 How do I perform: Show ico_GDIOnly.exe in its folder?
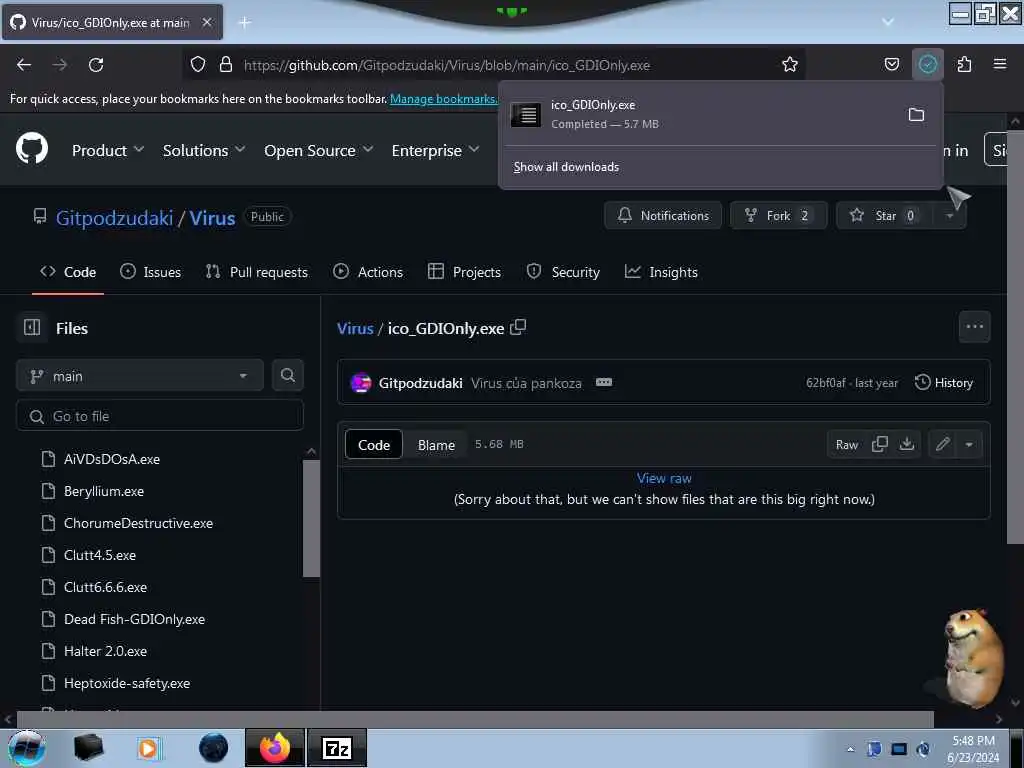(x=916, y=115)
